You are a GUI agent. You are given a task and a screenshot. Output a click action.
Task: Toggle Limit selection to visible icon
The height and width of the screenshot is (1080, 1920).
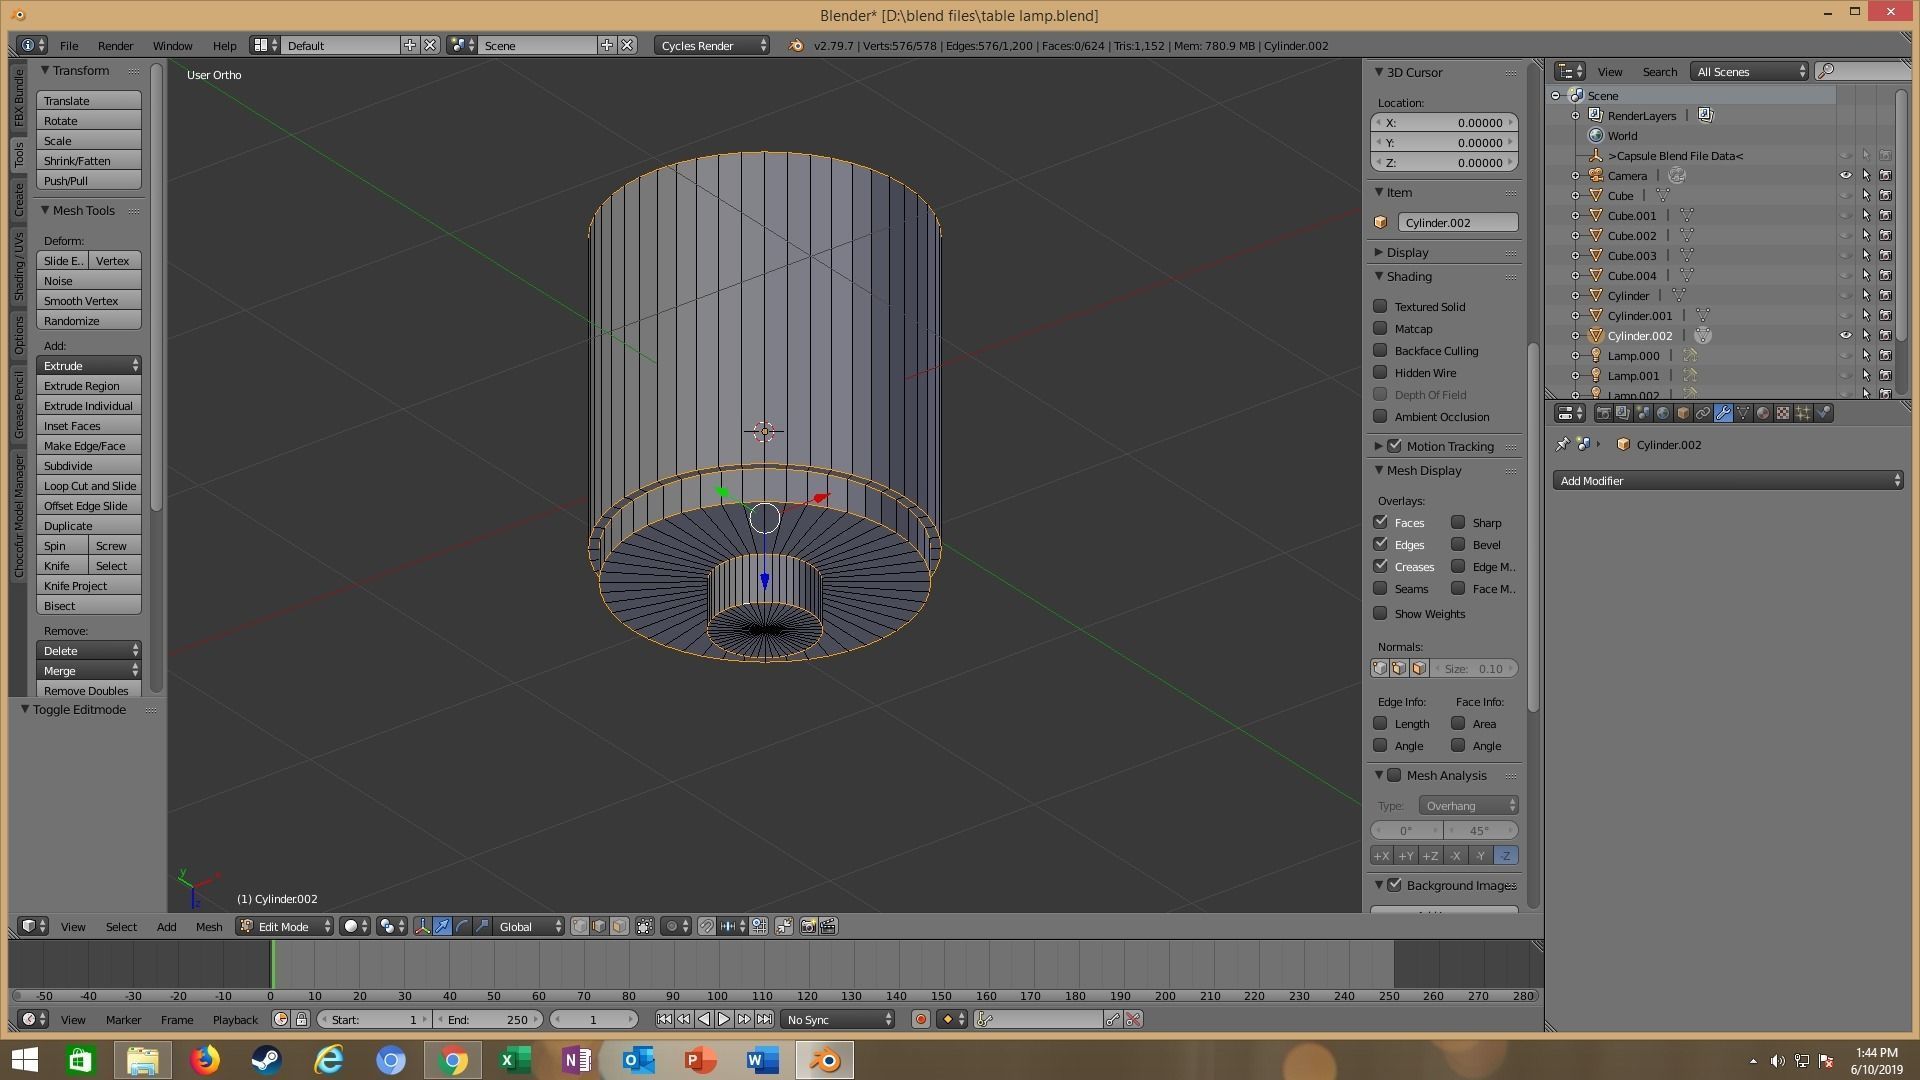click(645, 926)
